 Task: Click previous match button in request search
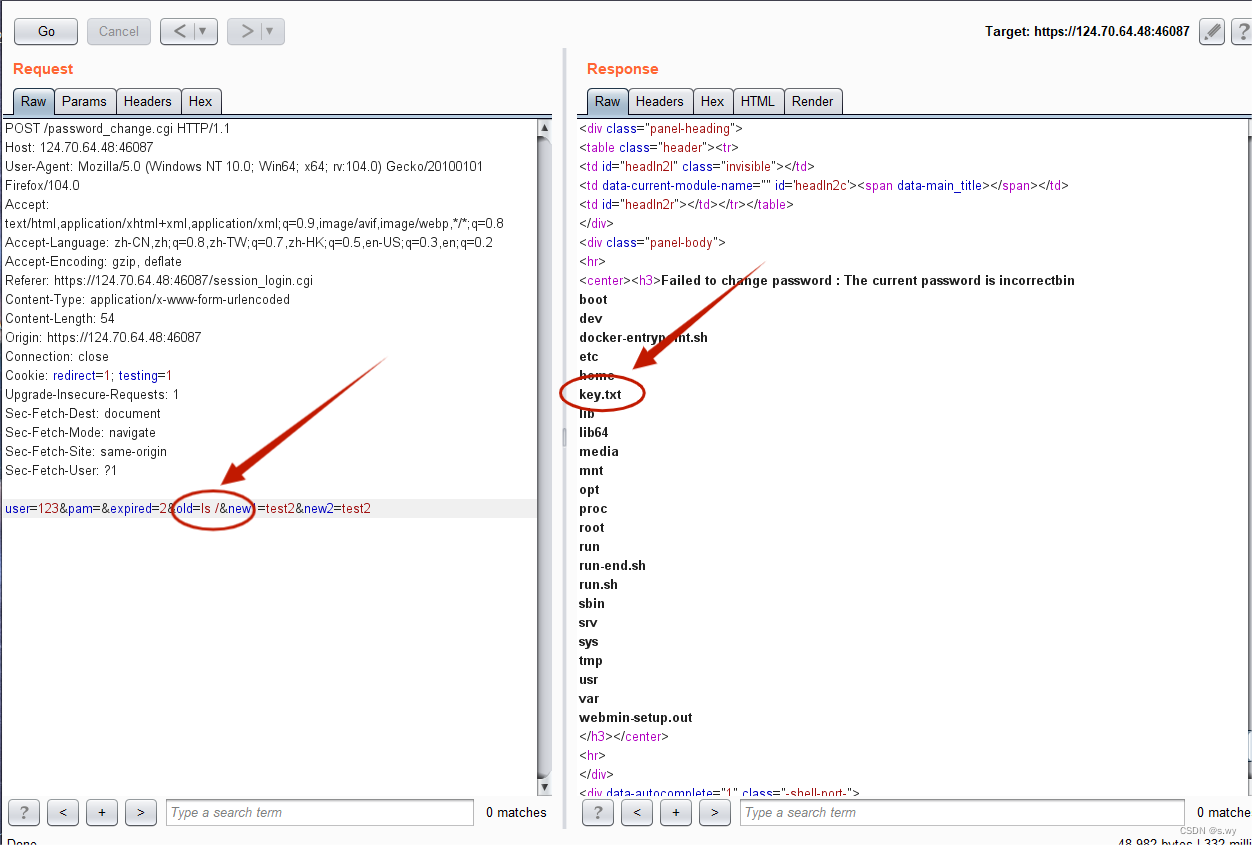click(x=62, y=812)
